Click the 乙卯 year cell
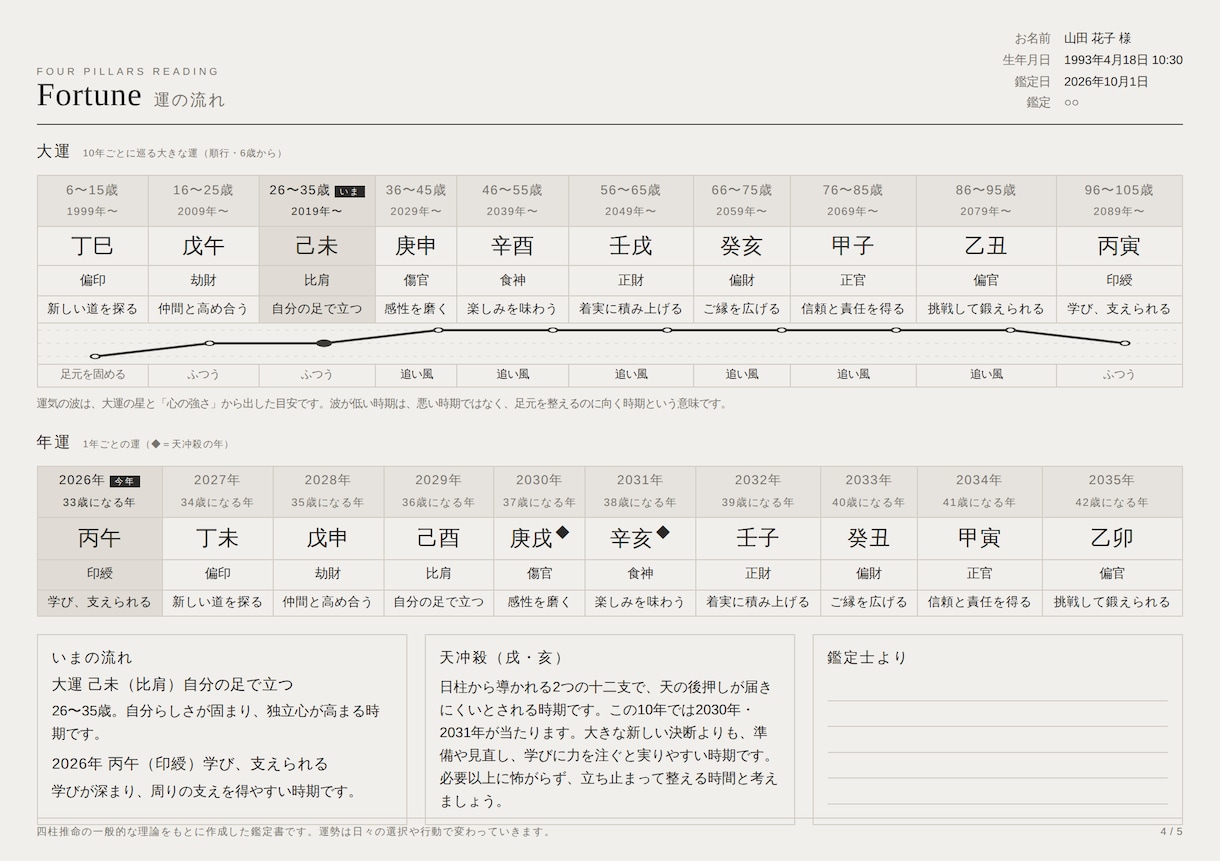The height and width of the screenshot is (861, 1220). 1112,538
